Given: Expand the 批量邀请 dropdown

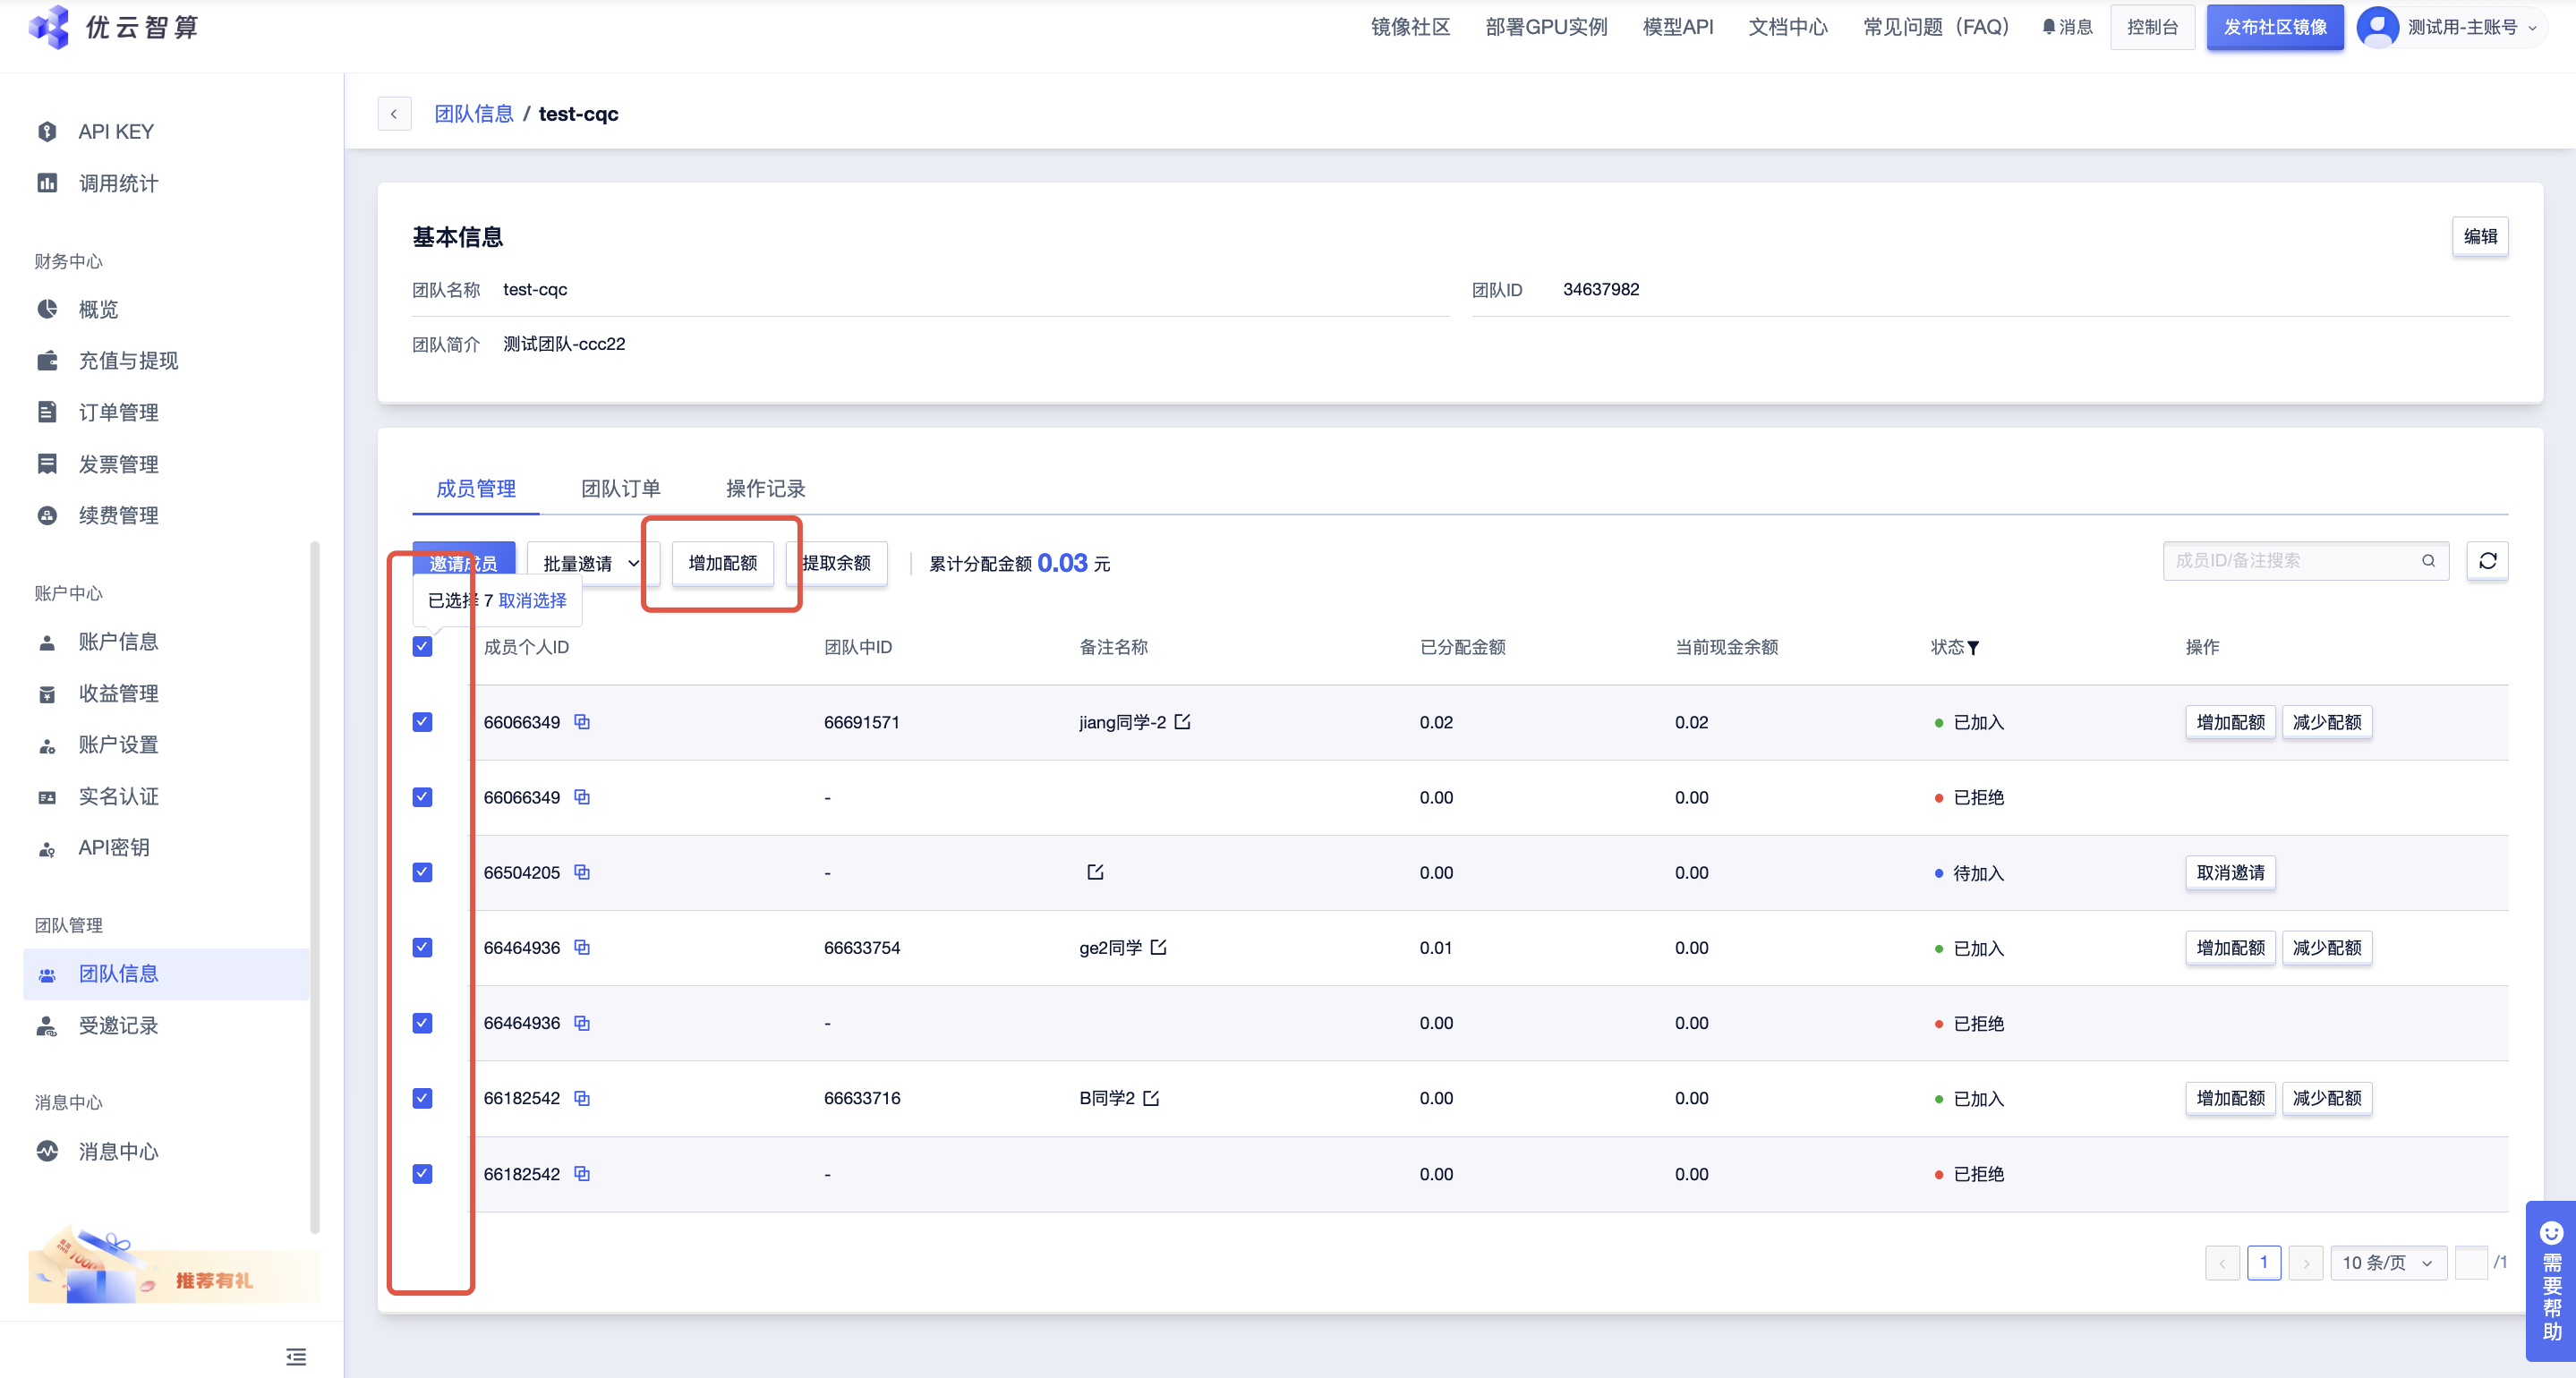Looking at the screenshot, I should 590,563.
